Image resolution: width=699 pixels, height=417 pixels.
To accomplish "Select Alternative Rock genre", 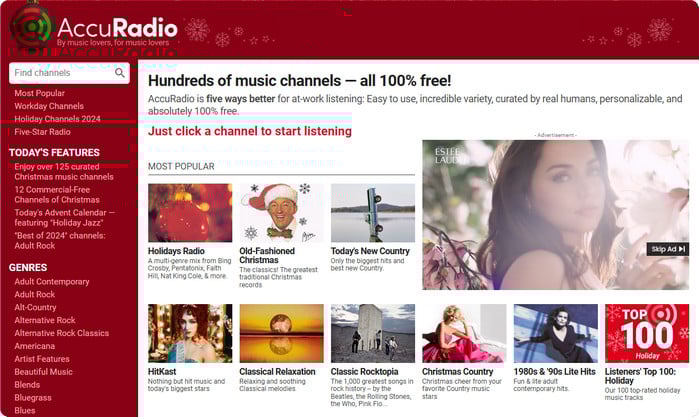I will pos(45,320).
